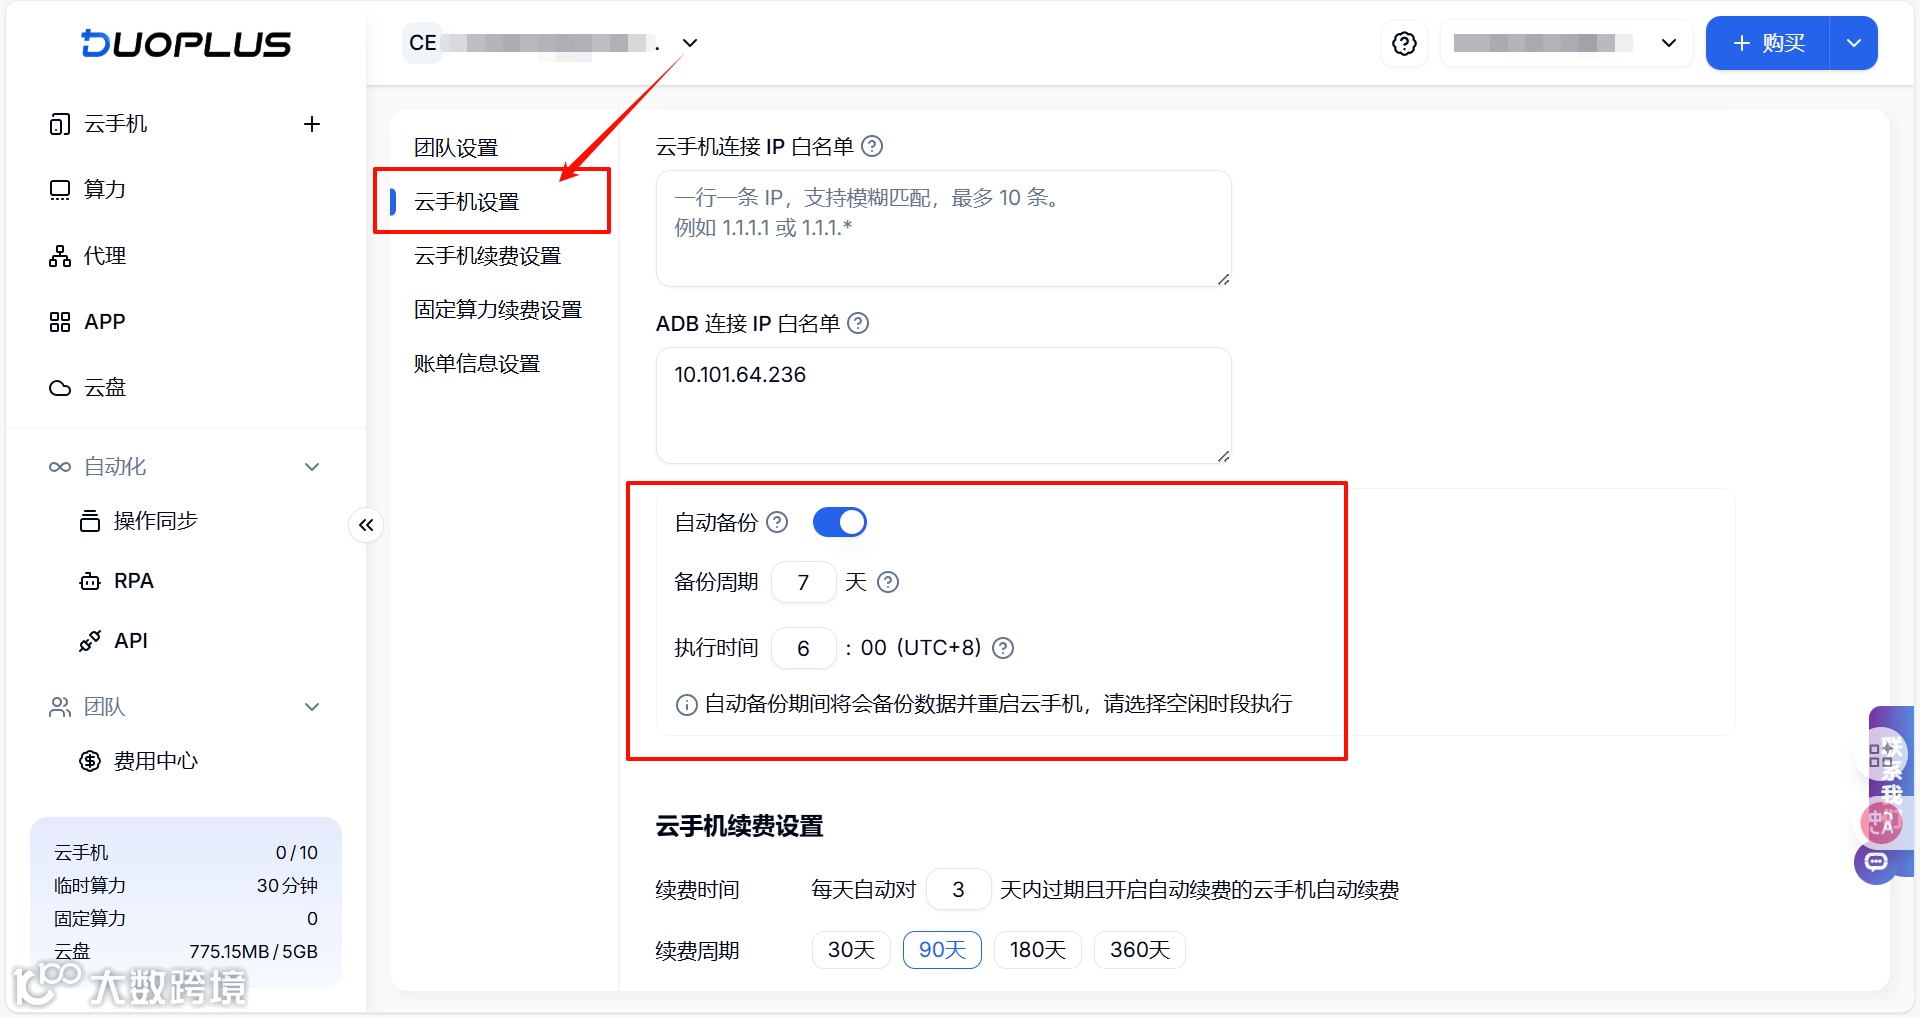Screen dimensions: 1920x1018
Task: Click 云盘 775.15MB / 5GB usage text
Action: [253, 952]
